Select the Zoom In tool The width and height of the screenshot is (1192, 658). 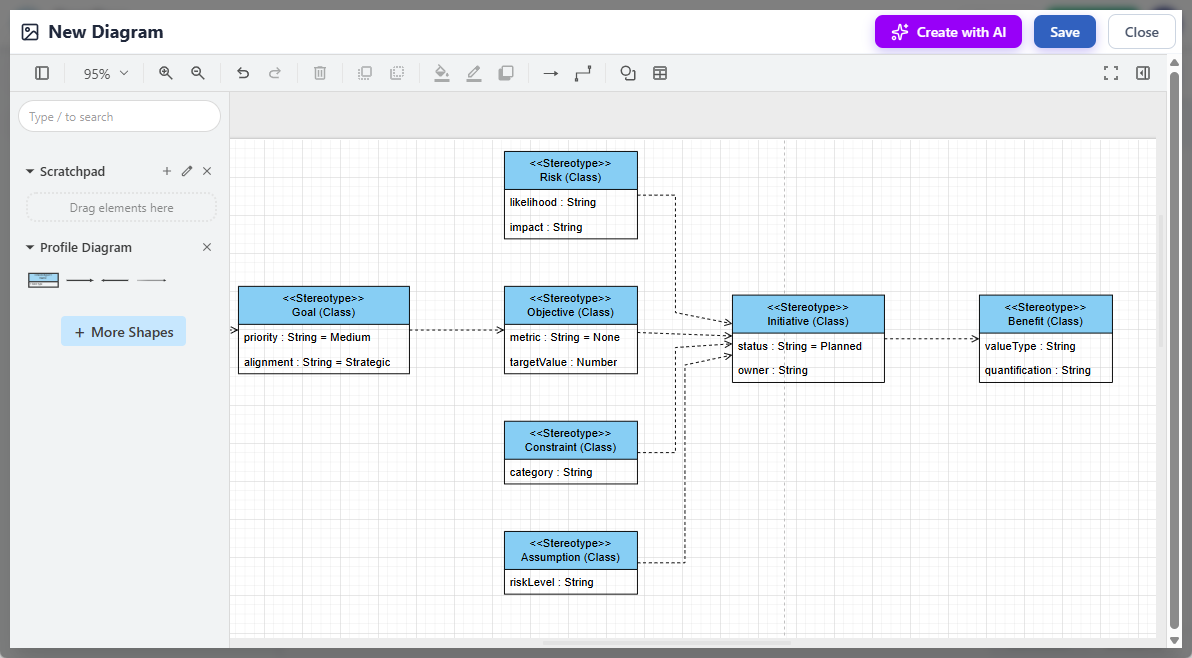point(165,72)
